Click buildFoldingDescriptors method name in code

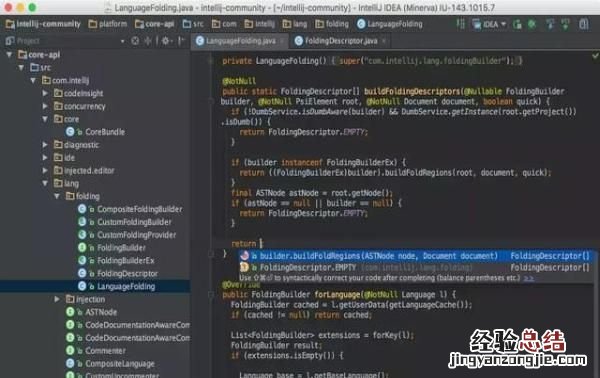pyautogui.click(x=412, y=91)
